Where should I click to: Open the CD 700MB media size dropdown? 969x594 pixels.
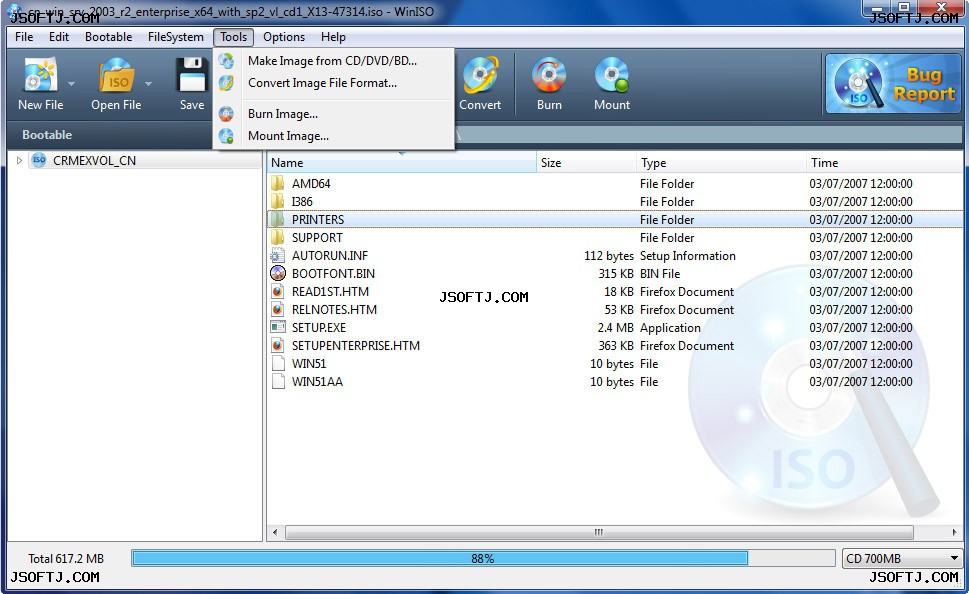pos(902,558)
